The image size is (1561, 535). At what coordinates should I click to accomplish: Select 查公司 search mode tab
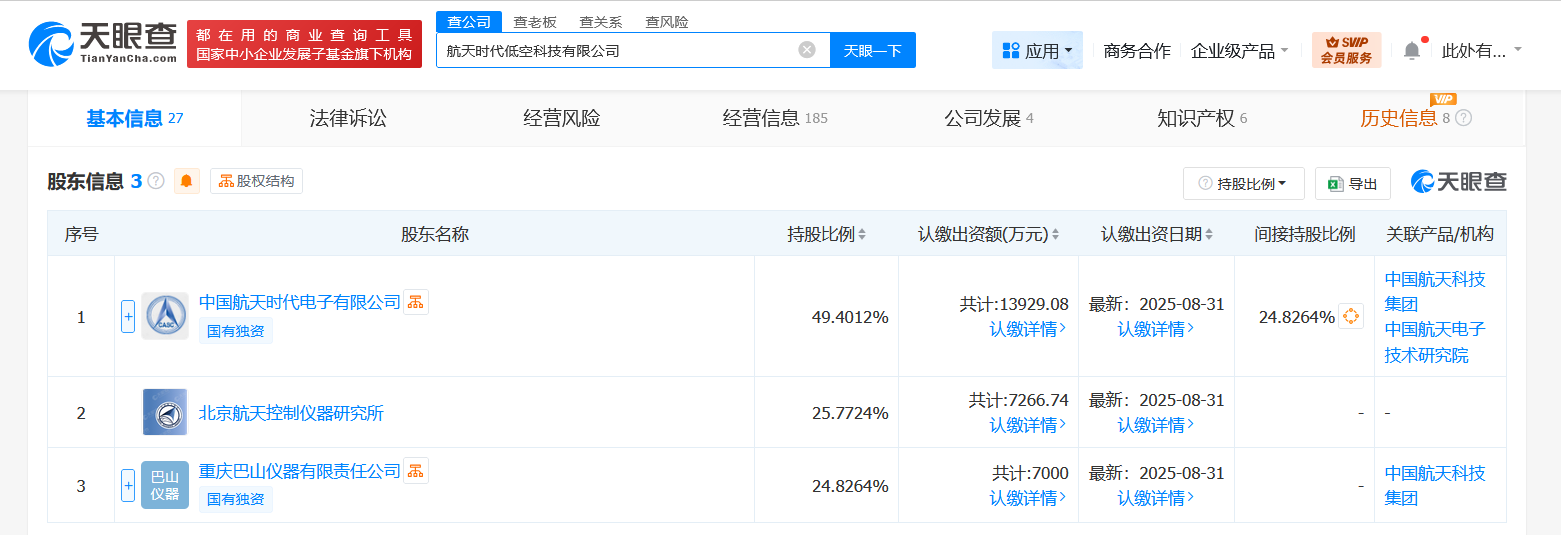469,22
